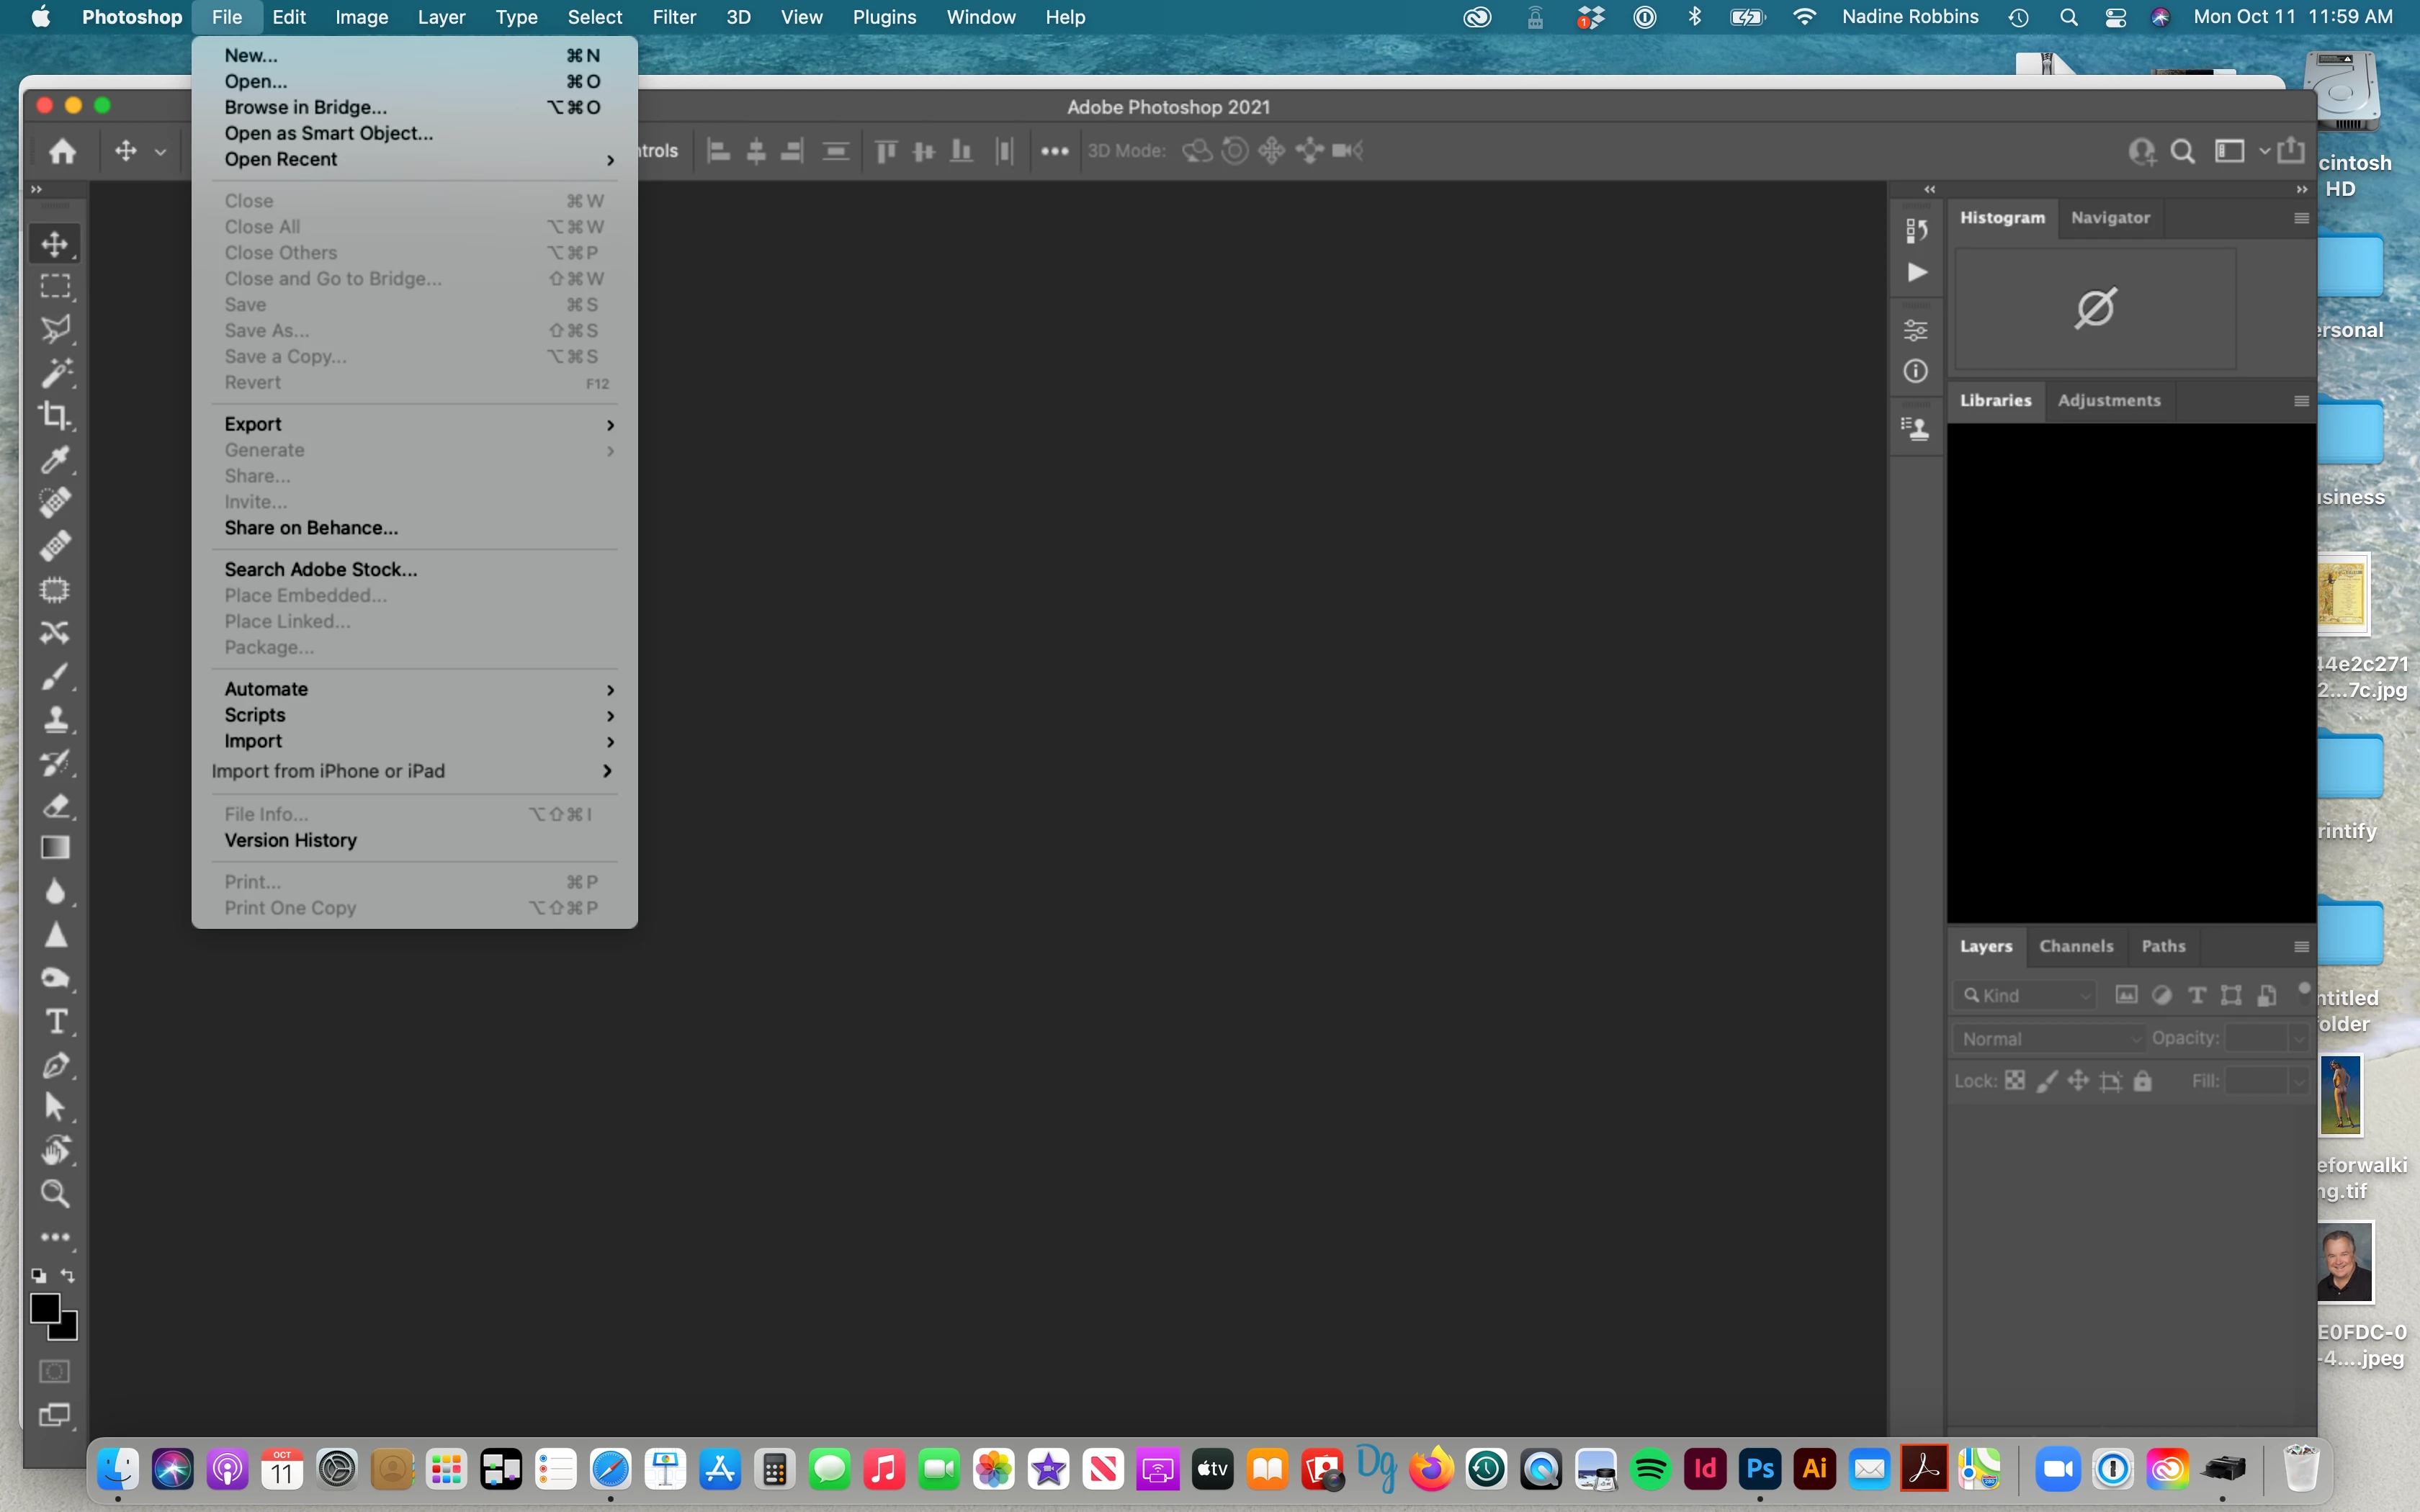Image resolution: width=2420 pixels, height=1512 pixels.
Task: Select the Zoom tool
Action: click(55, 1193)
